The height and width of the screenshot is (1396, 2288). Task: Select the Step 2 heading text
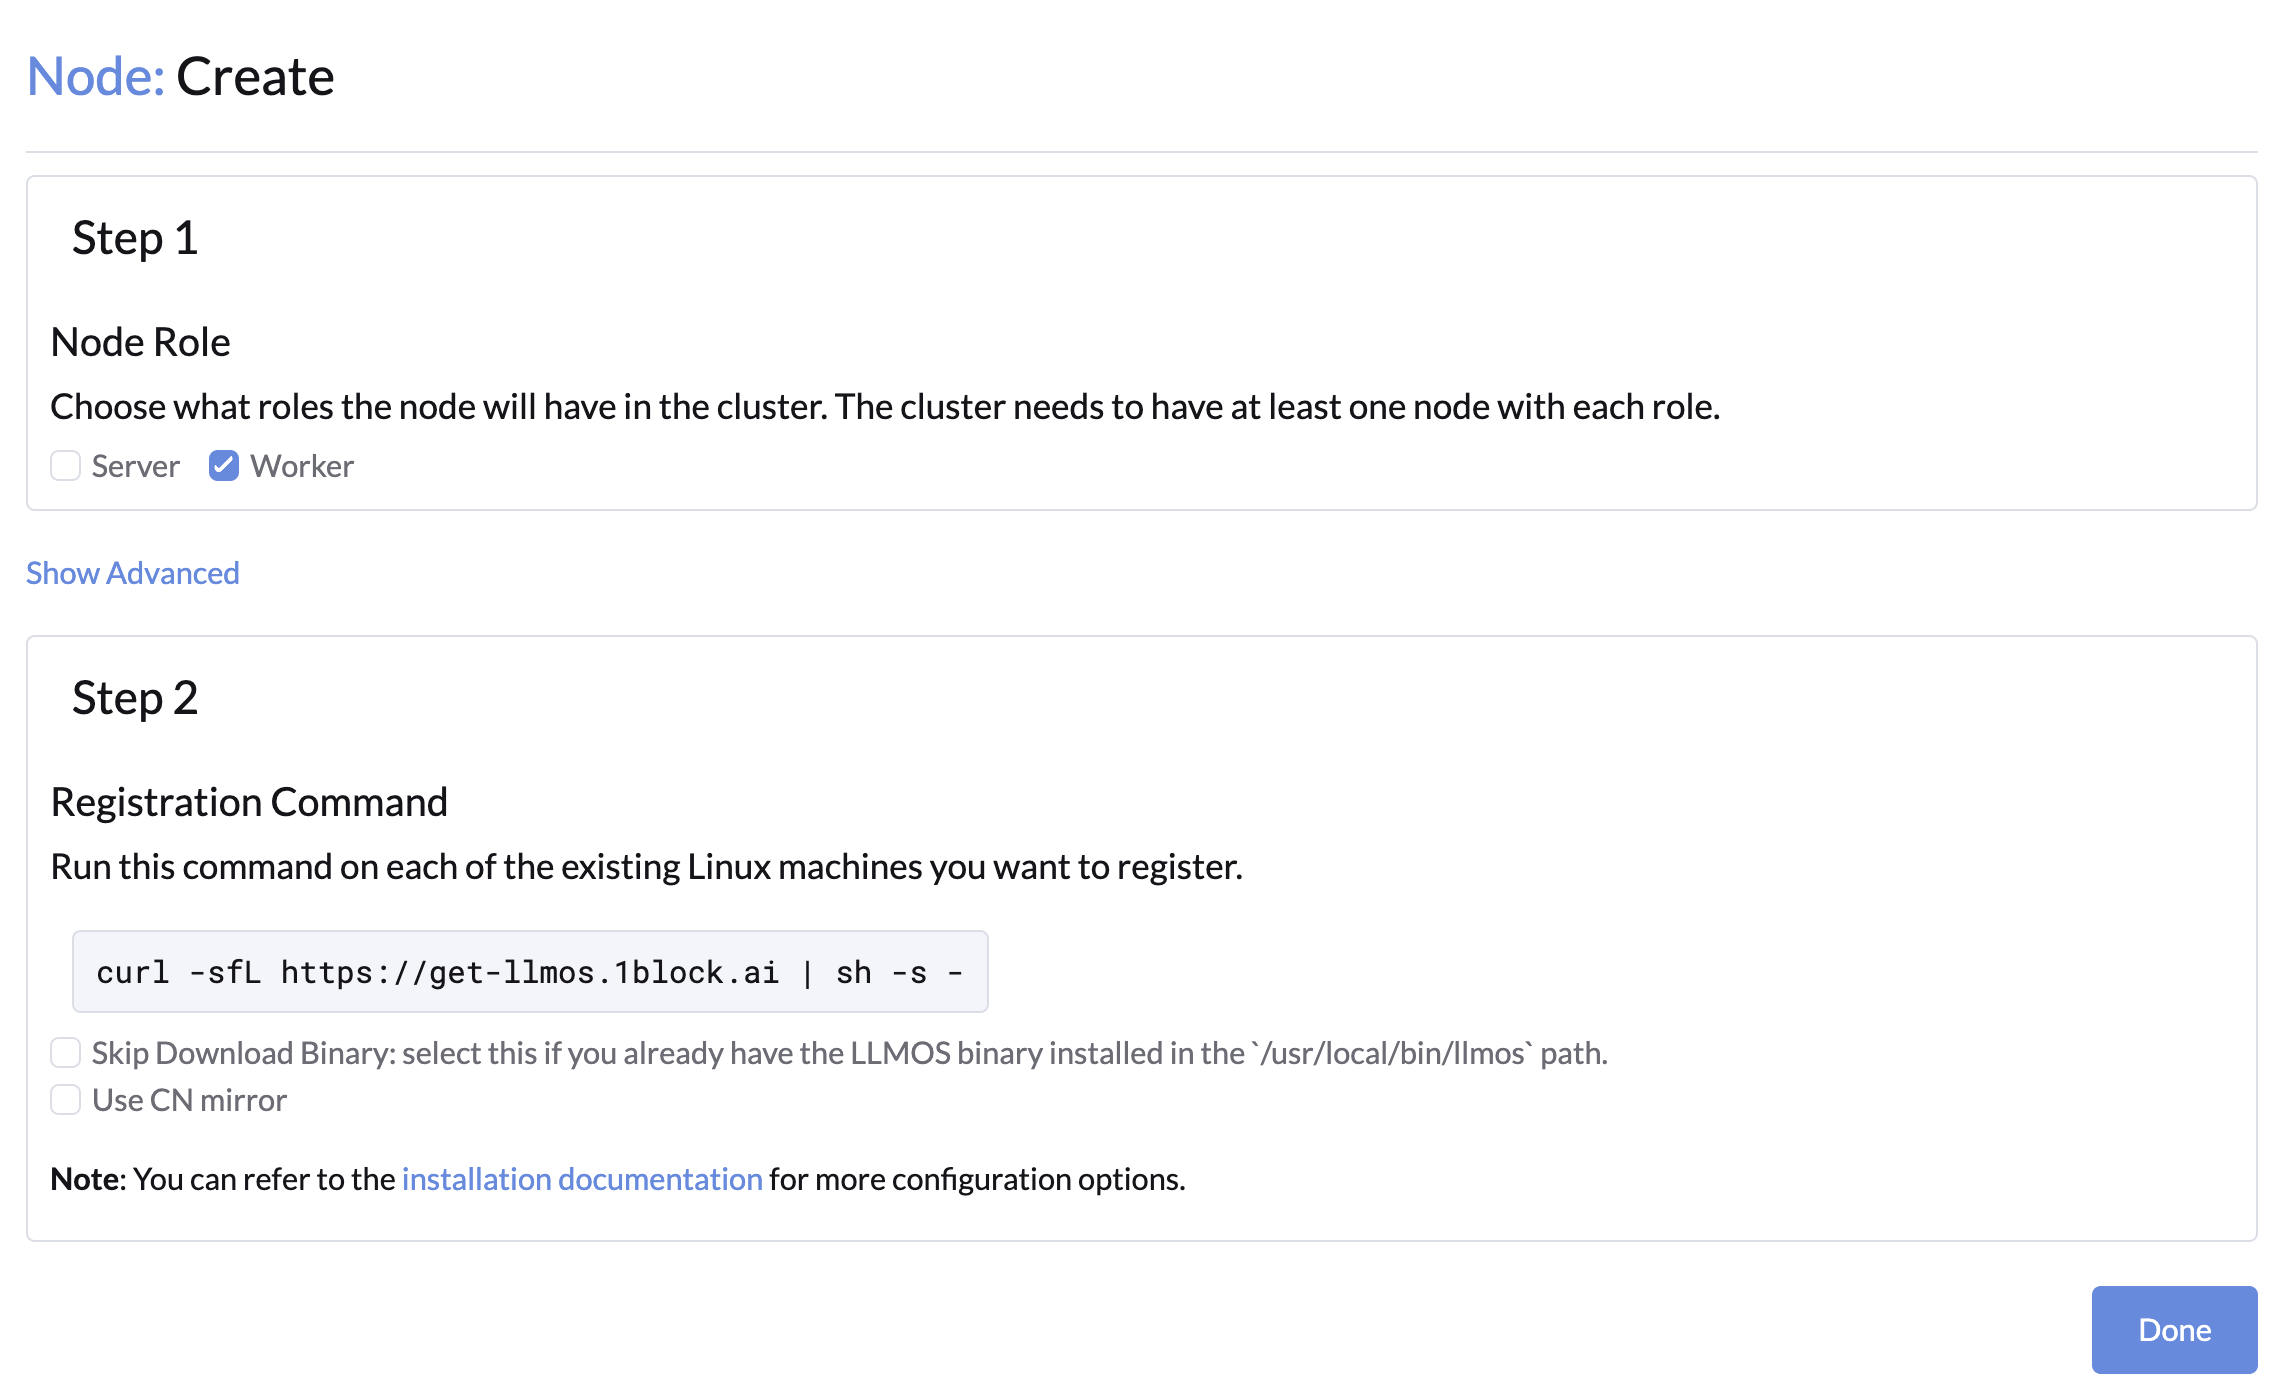(135, 698)
